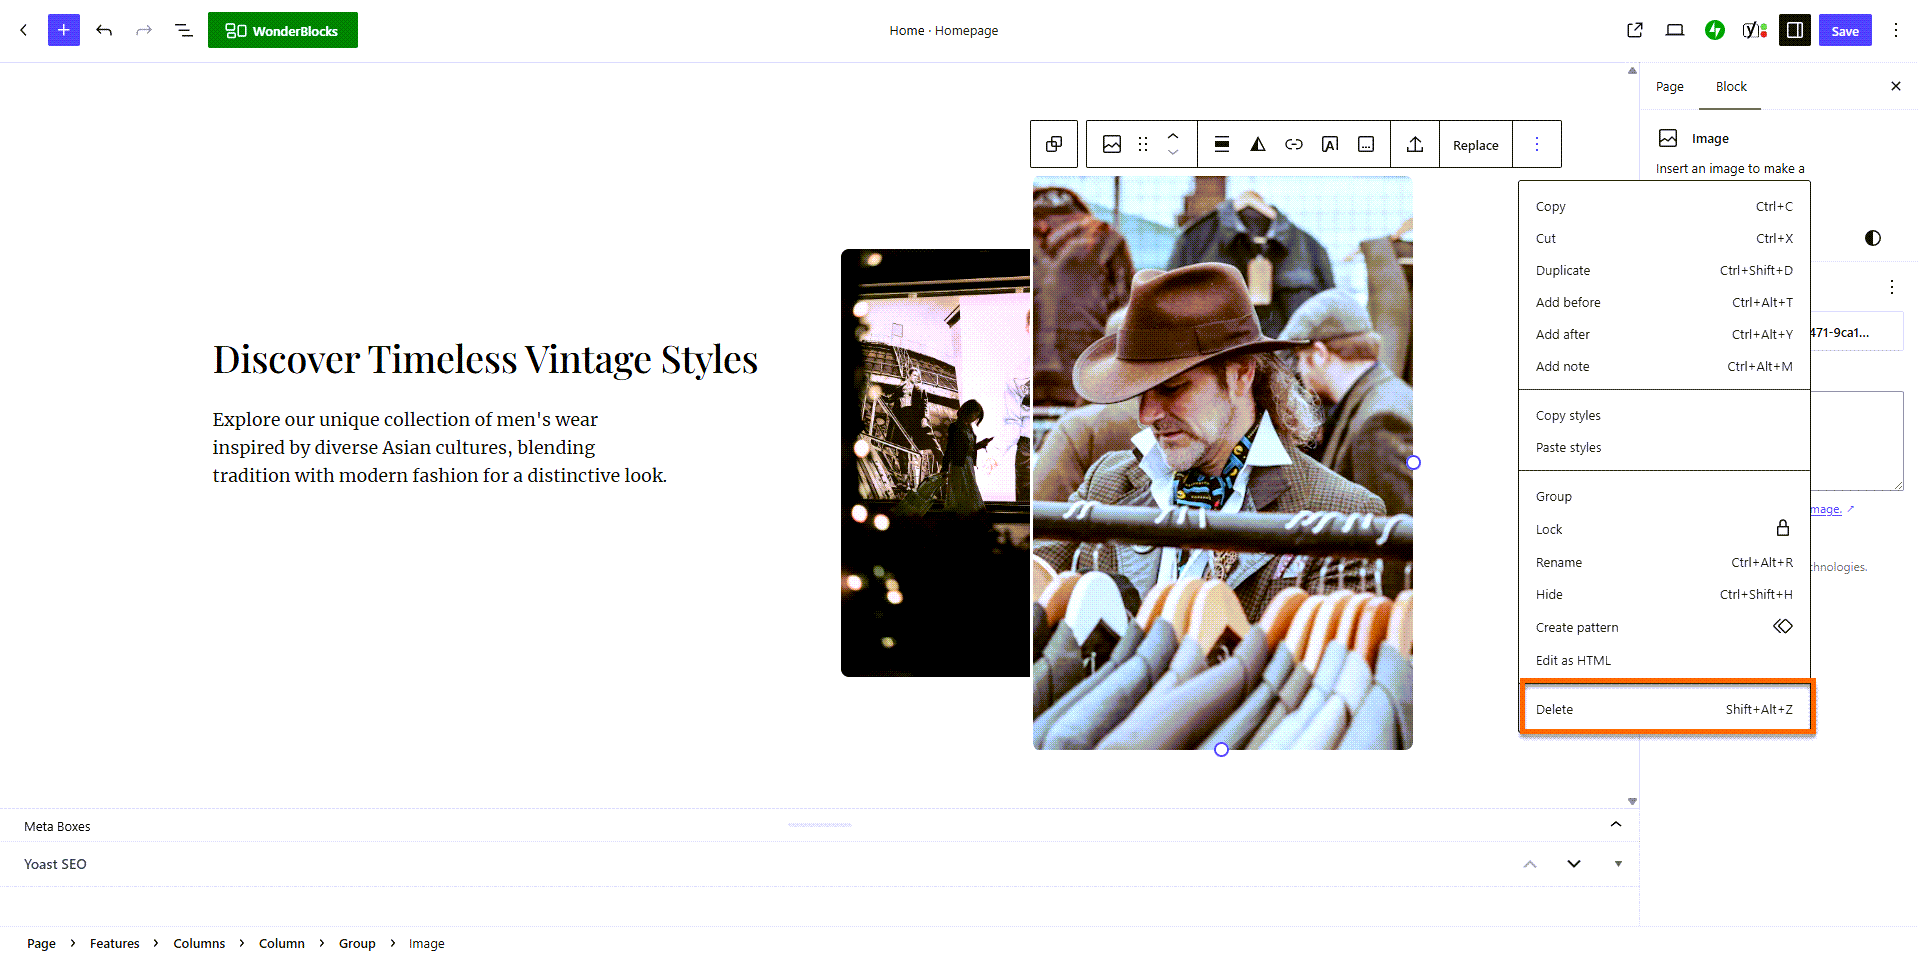The height and width of the screenshot is (958, 1918).
Task: Undo the last change
Action: pos(104,30)
